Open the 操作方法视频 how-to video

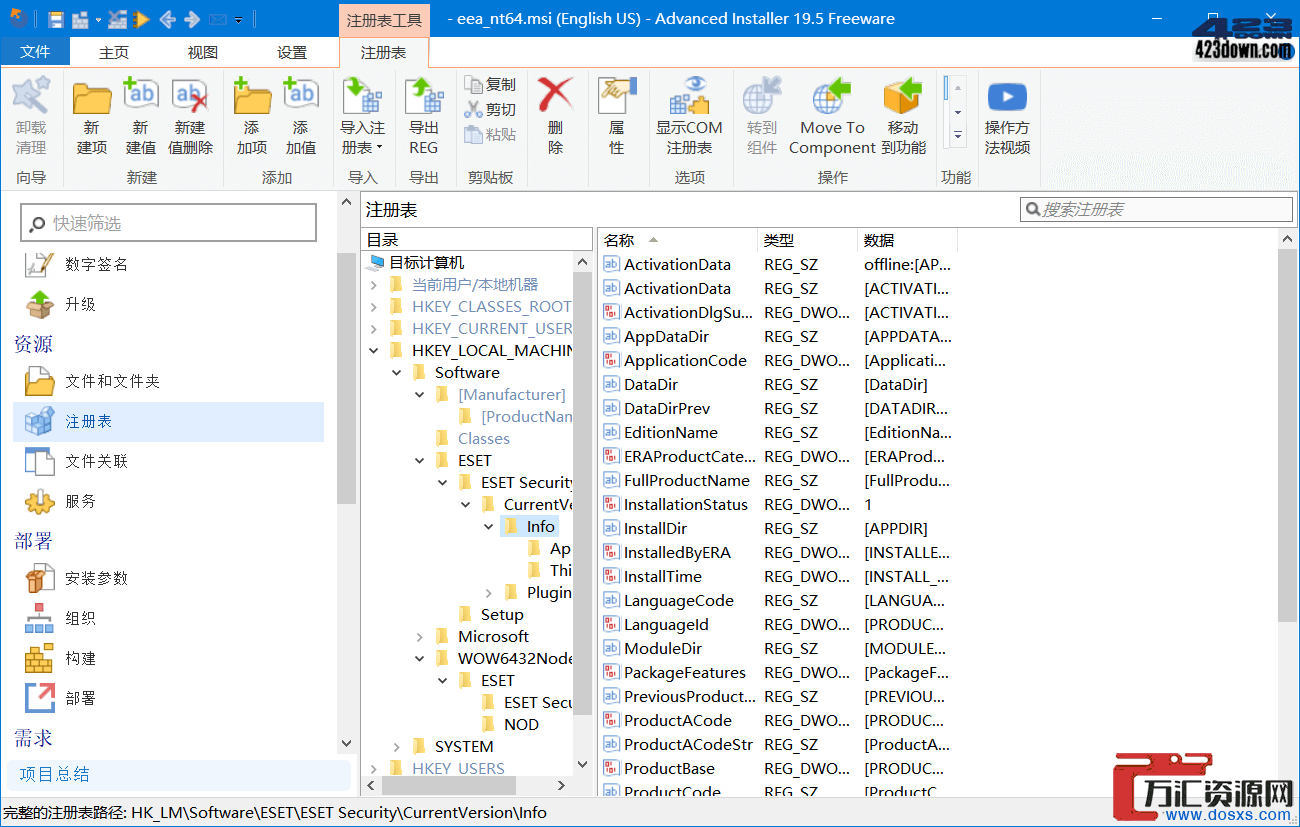(1007, 117)
